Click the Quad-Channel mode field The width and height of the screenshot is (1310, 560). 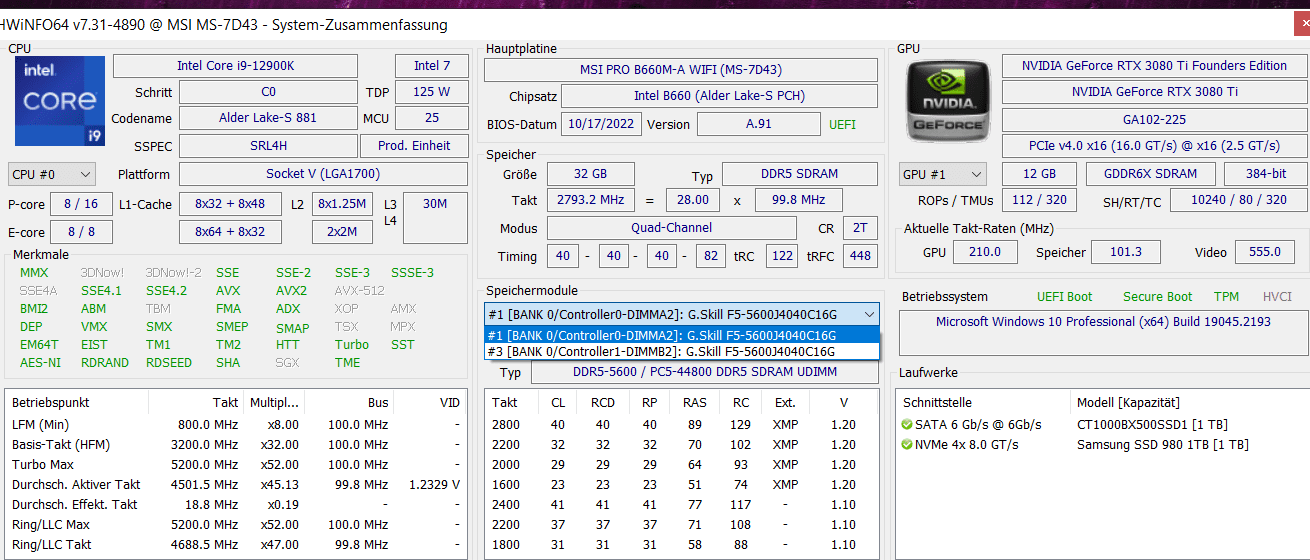[672, 228]
